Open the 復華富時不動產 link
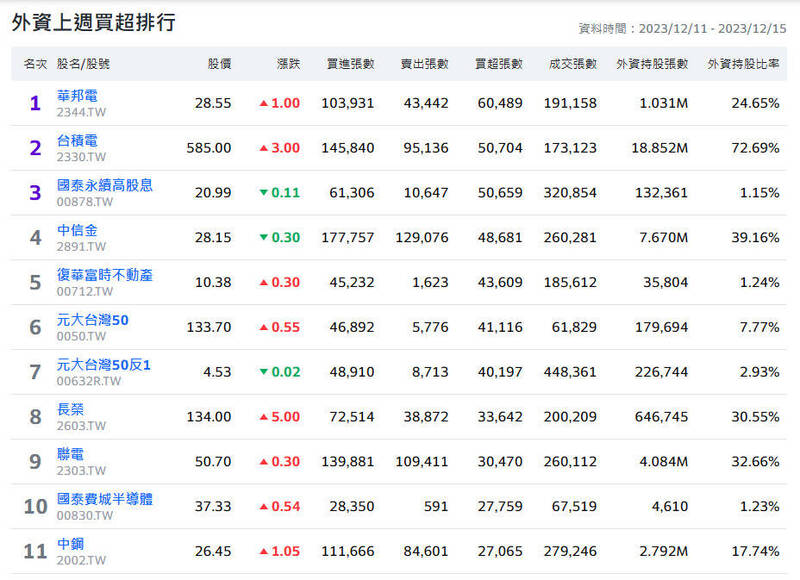 click(x=105, y=275)
